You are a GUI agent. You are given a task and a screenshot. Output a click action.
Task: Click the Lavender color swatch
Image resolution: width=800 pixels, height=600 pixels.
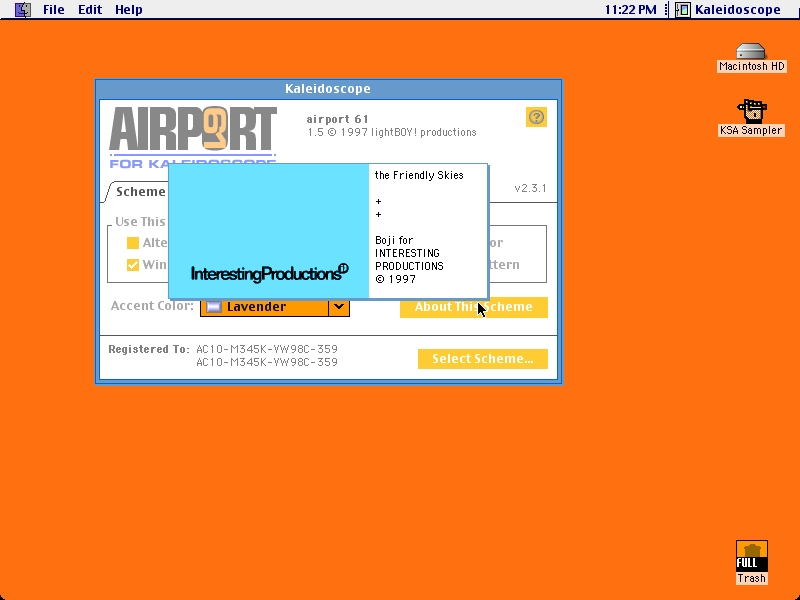214,307
